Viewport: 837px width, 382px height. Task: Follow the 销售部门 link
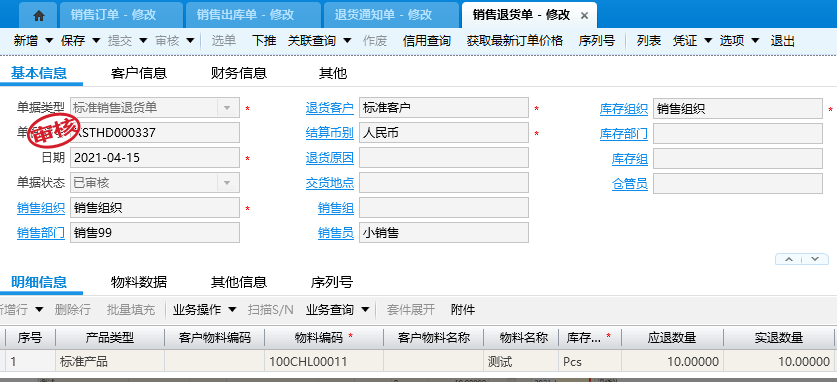pos(41,233)
